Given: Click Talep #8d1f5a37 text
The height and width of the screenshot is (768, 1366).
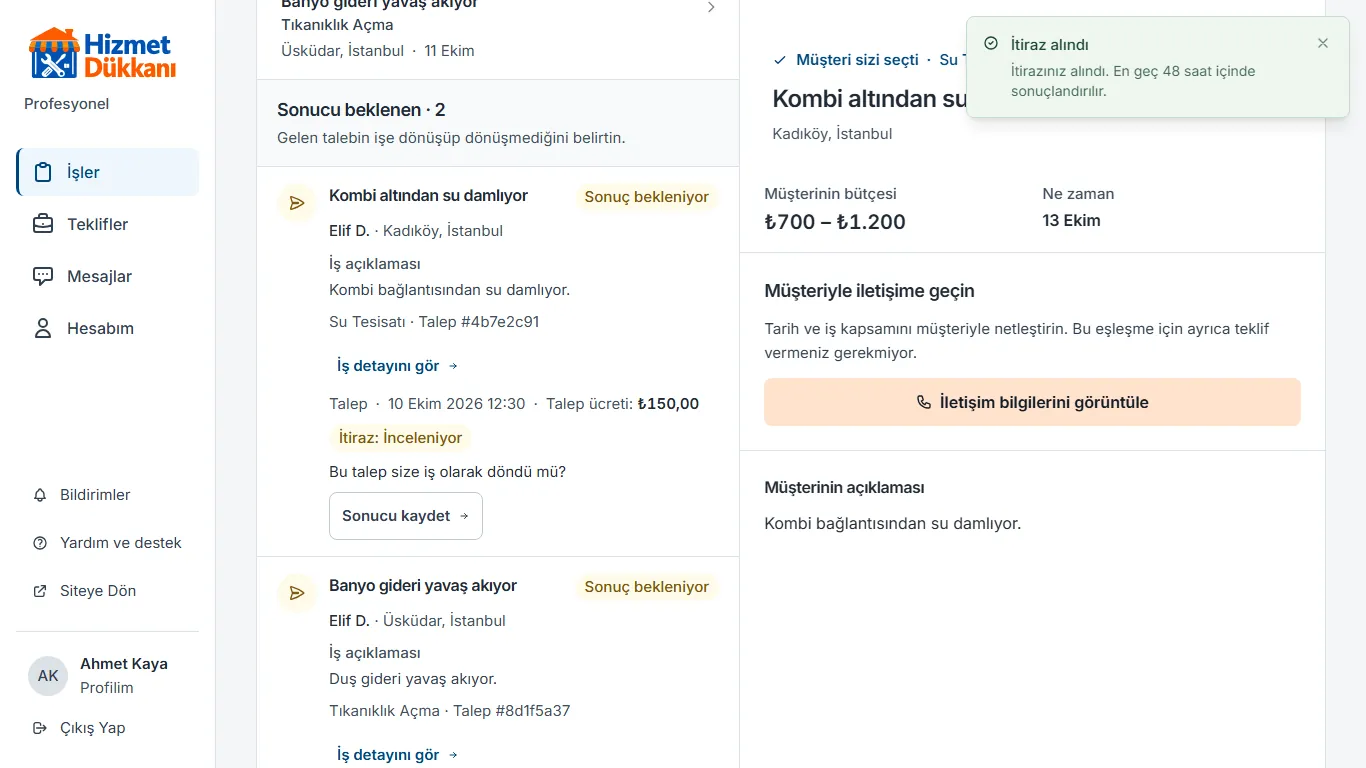Looking at the screenshot, I should pyautogui.click(x=512, y=711).
